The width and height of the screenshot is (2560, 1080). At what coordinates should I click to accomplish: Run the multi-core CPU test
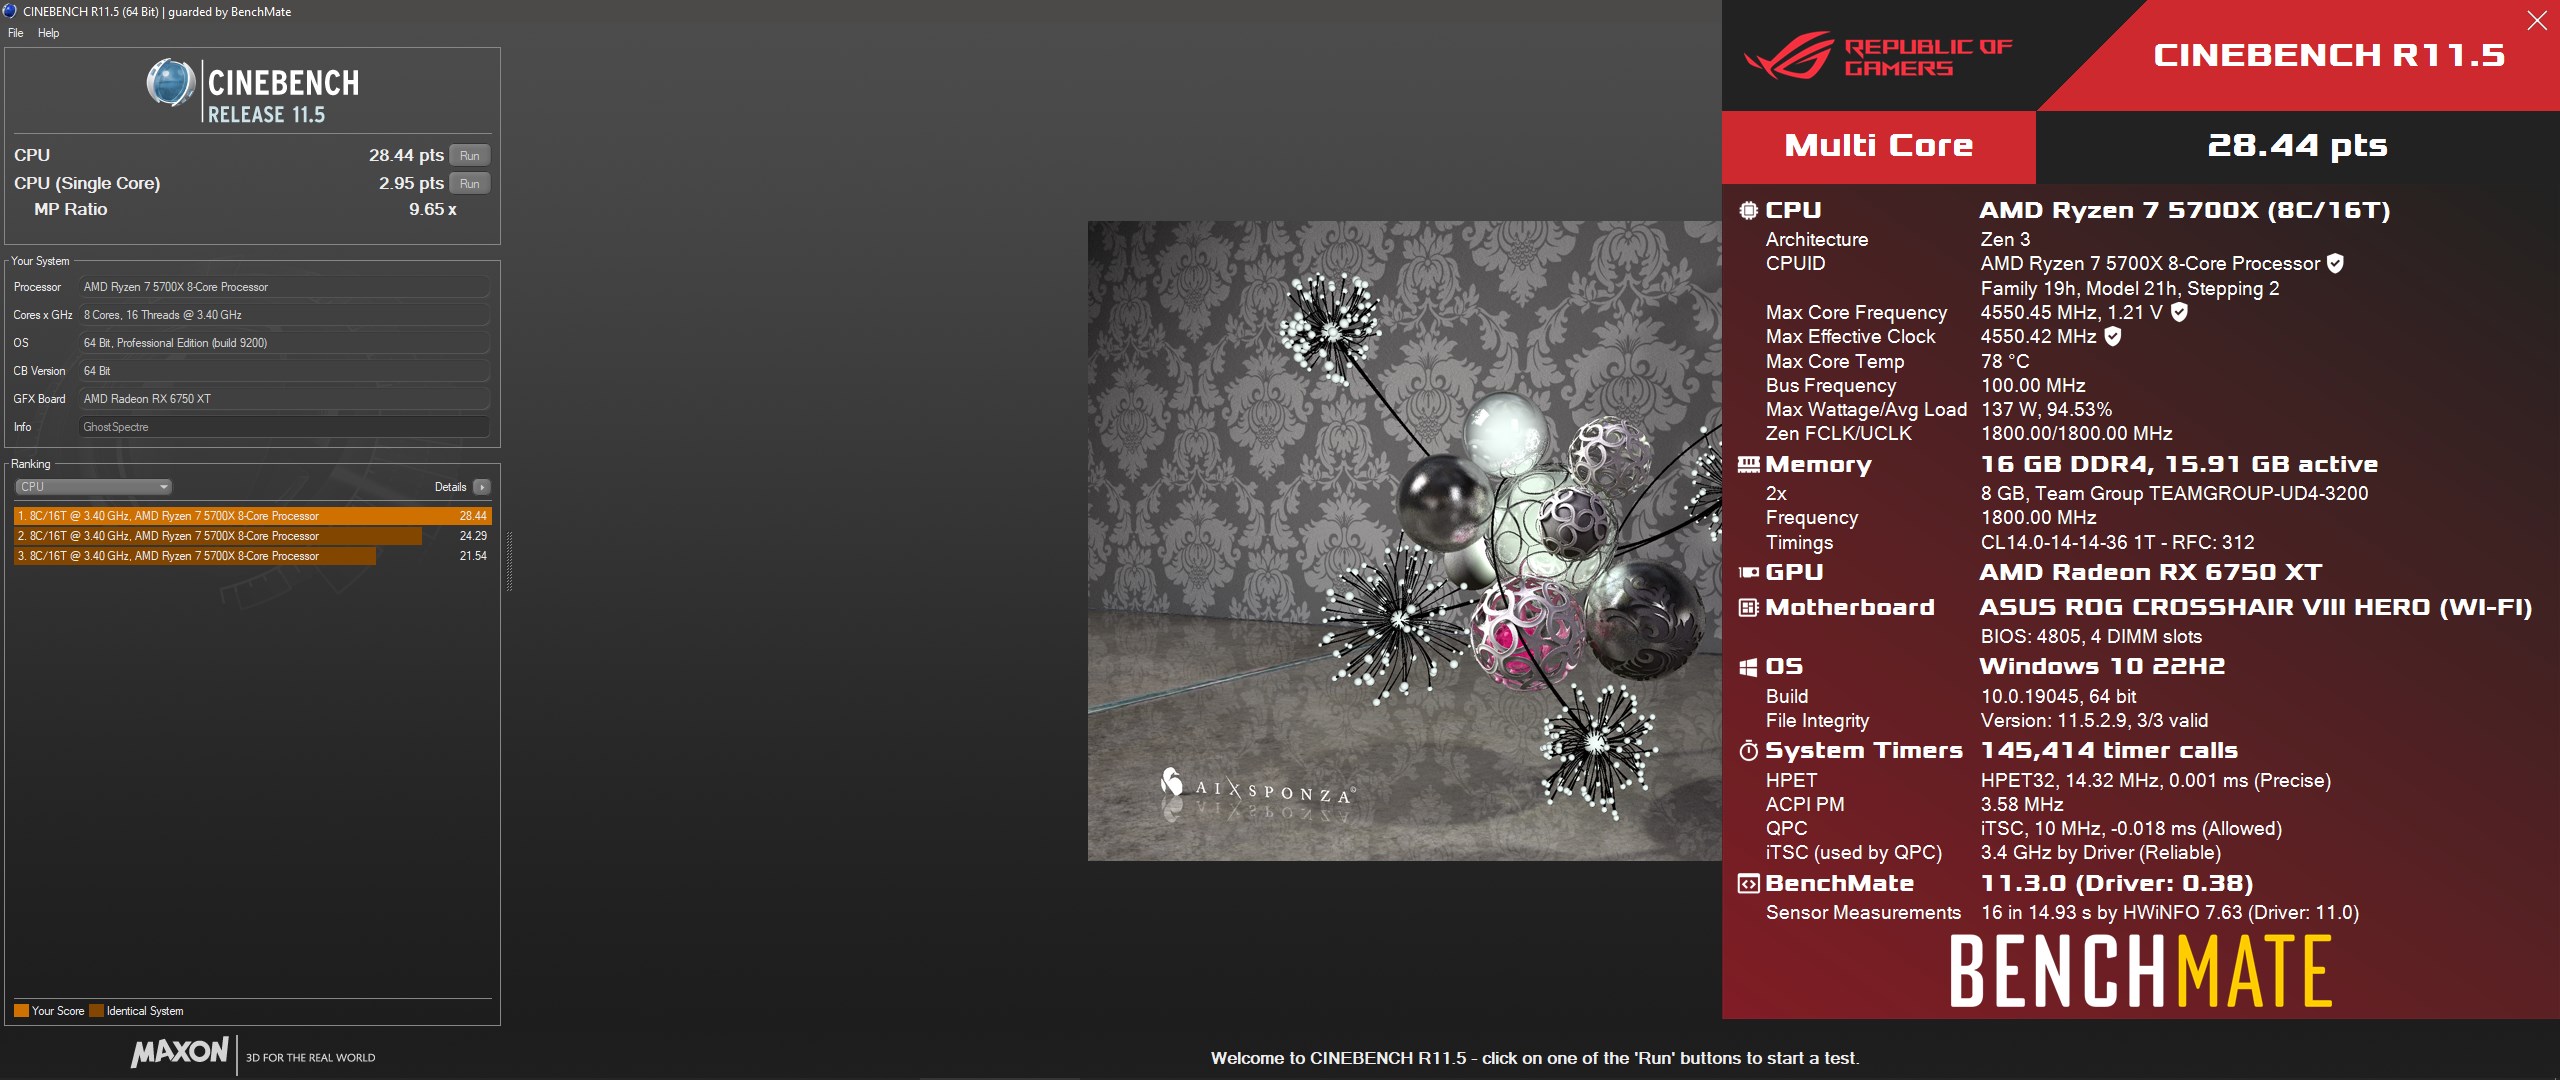(x=470, y=155)
